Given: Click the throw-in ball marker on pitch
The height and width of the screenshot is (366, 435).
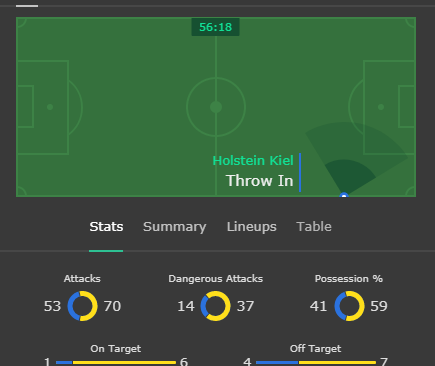Looking at the screenshot, I should 344,195.
